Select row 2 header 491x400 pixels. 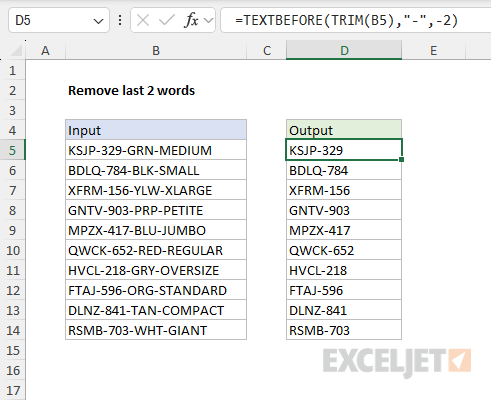pyautogui.click(x=13, y=90)
